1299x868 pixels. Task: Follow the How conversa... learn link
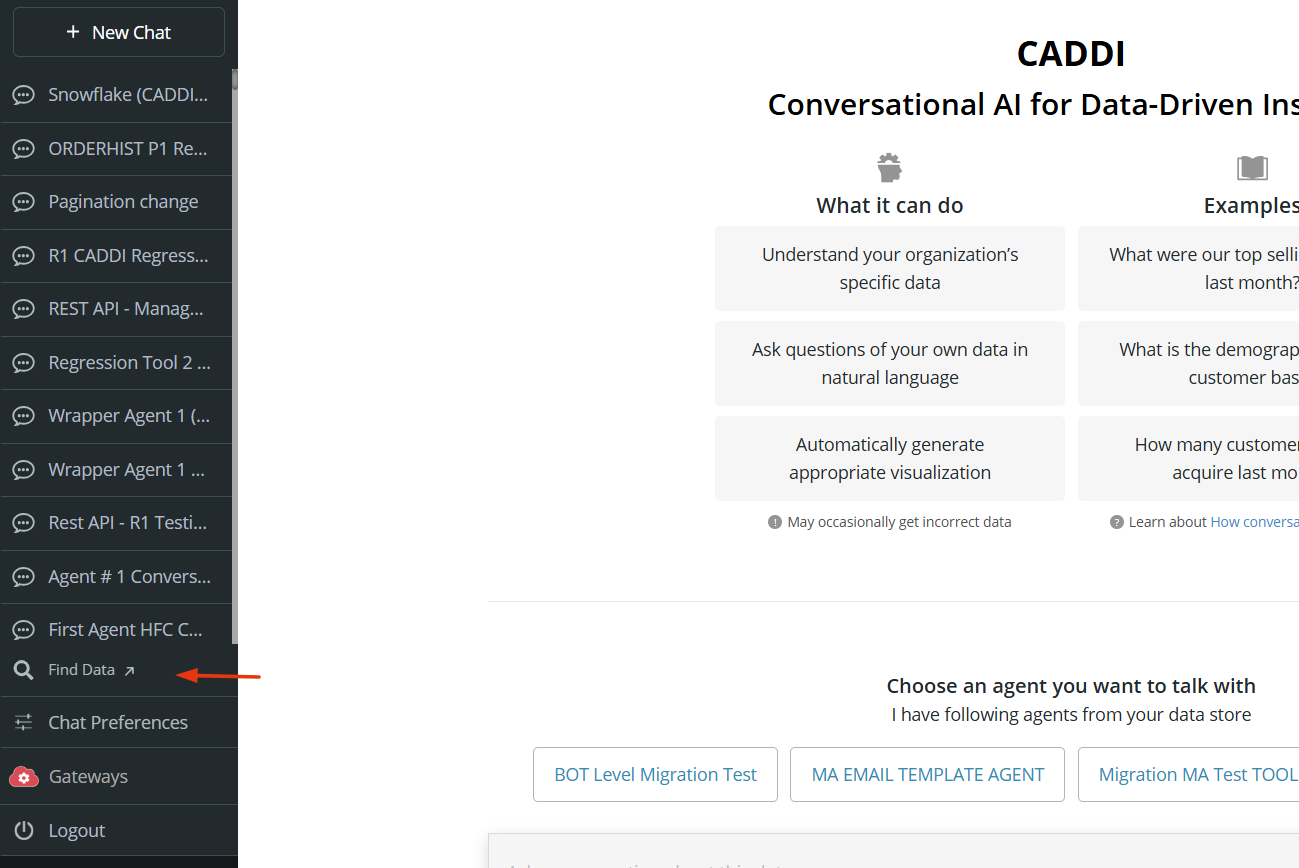coord(1254,522)
